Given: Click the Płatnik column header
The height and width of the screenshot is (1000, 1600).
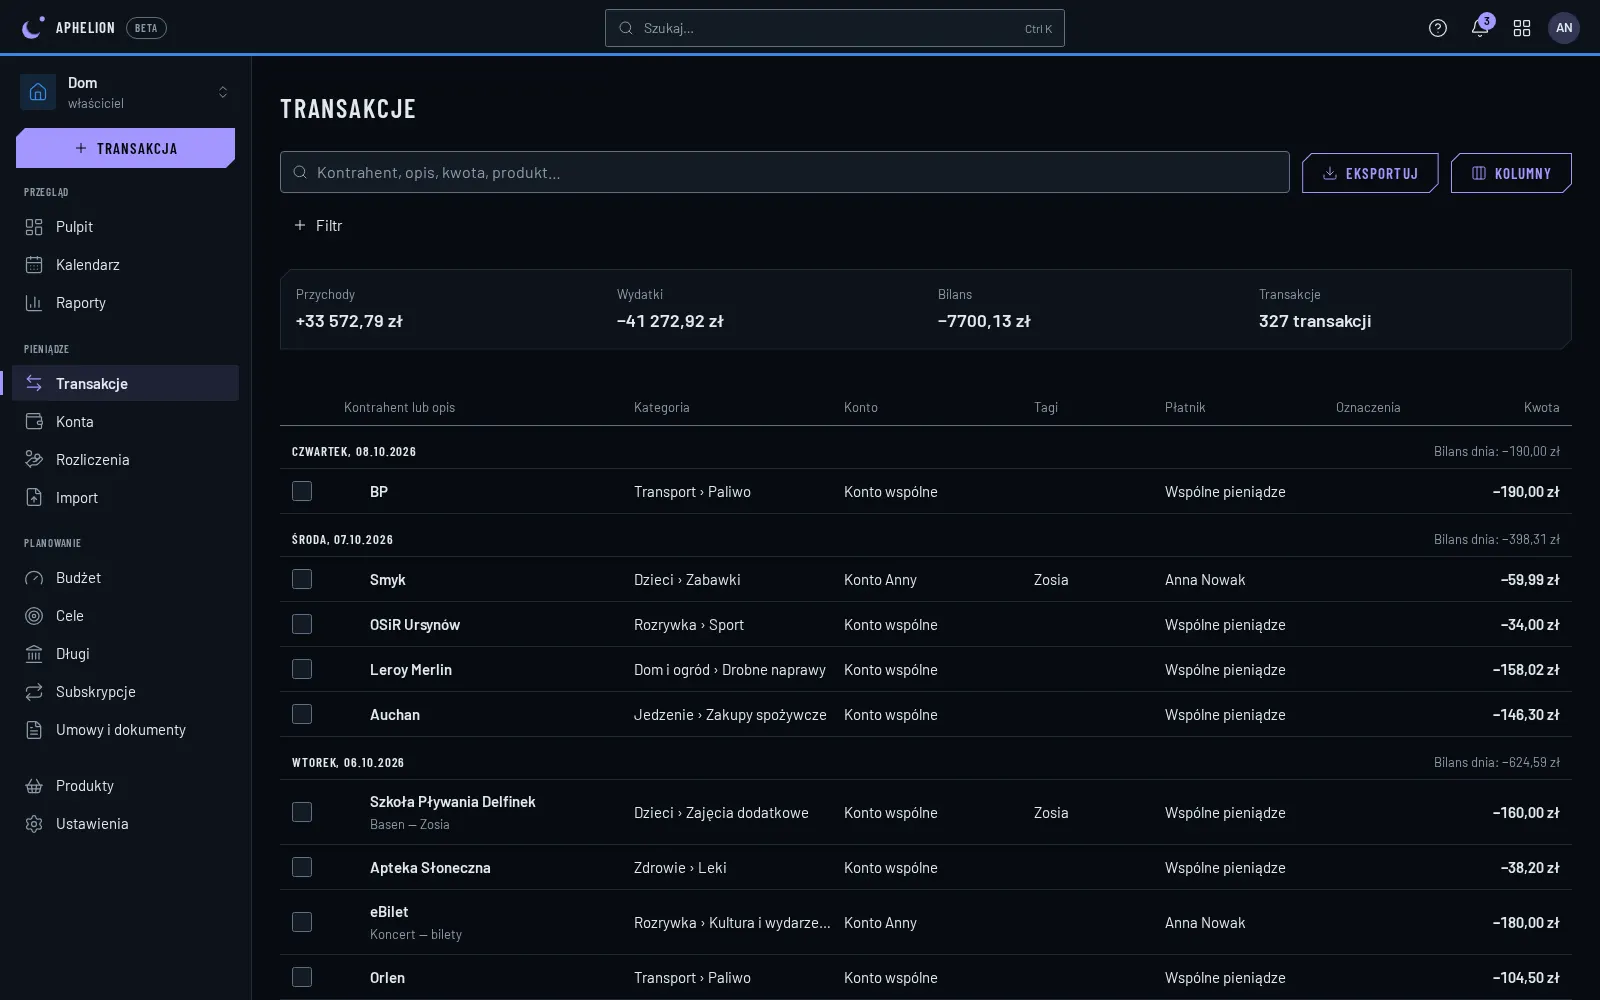Looking at the screenshot, I should pos(1185,407).
